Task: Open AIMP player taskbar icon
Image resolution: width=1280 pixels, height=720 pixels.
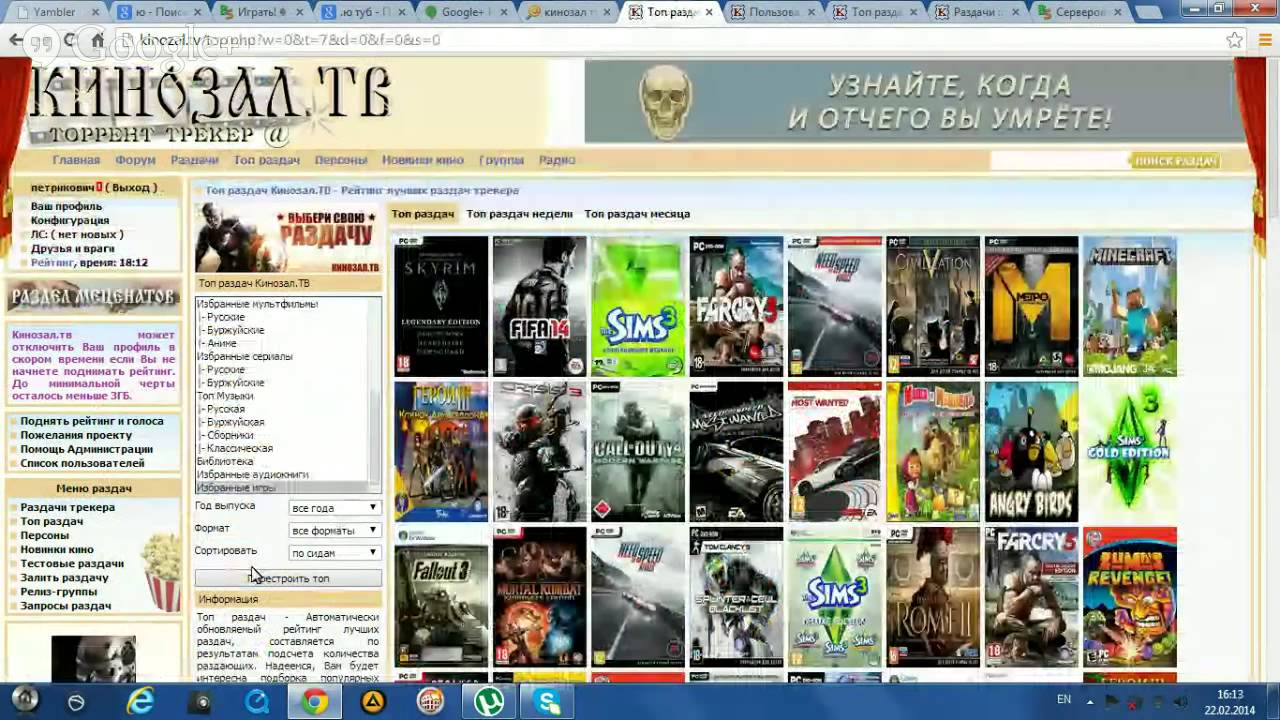Action: tap(374, 702)
